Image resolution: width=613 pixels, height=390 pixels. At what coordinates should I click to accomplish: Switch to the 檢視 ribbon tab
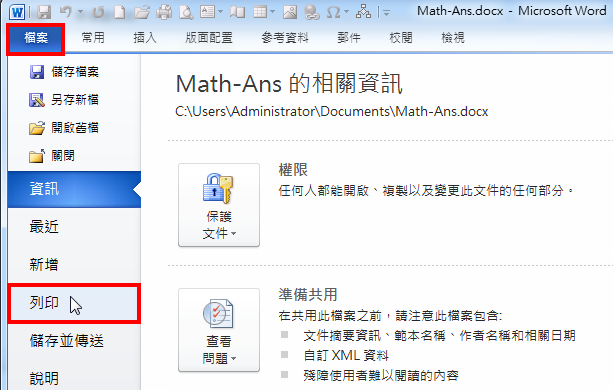tap(453, 38)
